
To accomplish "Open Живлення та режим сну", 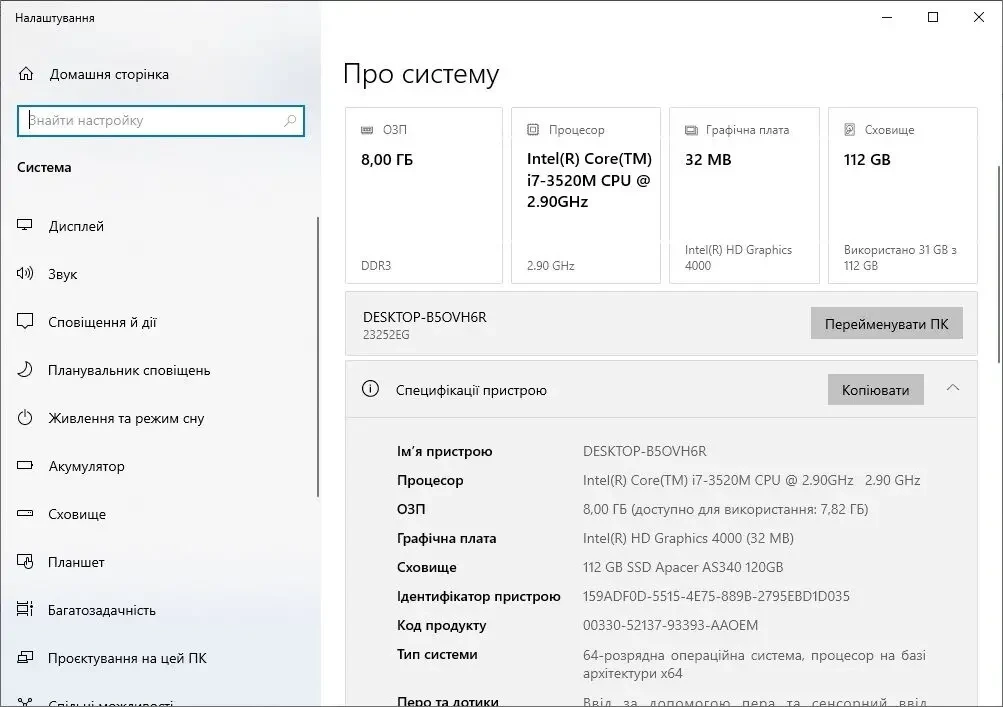I will (x=126, y=418).
